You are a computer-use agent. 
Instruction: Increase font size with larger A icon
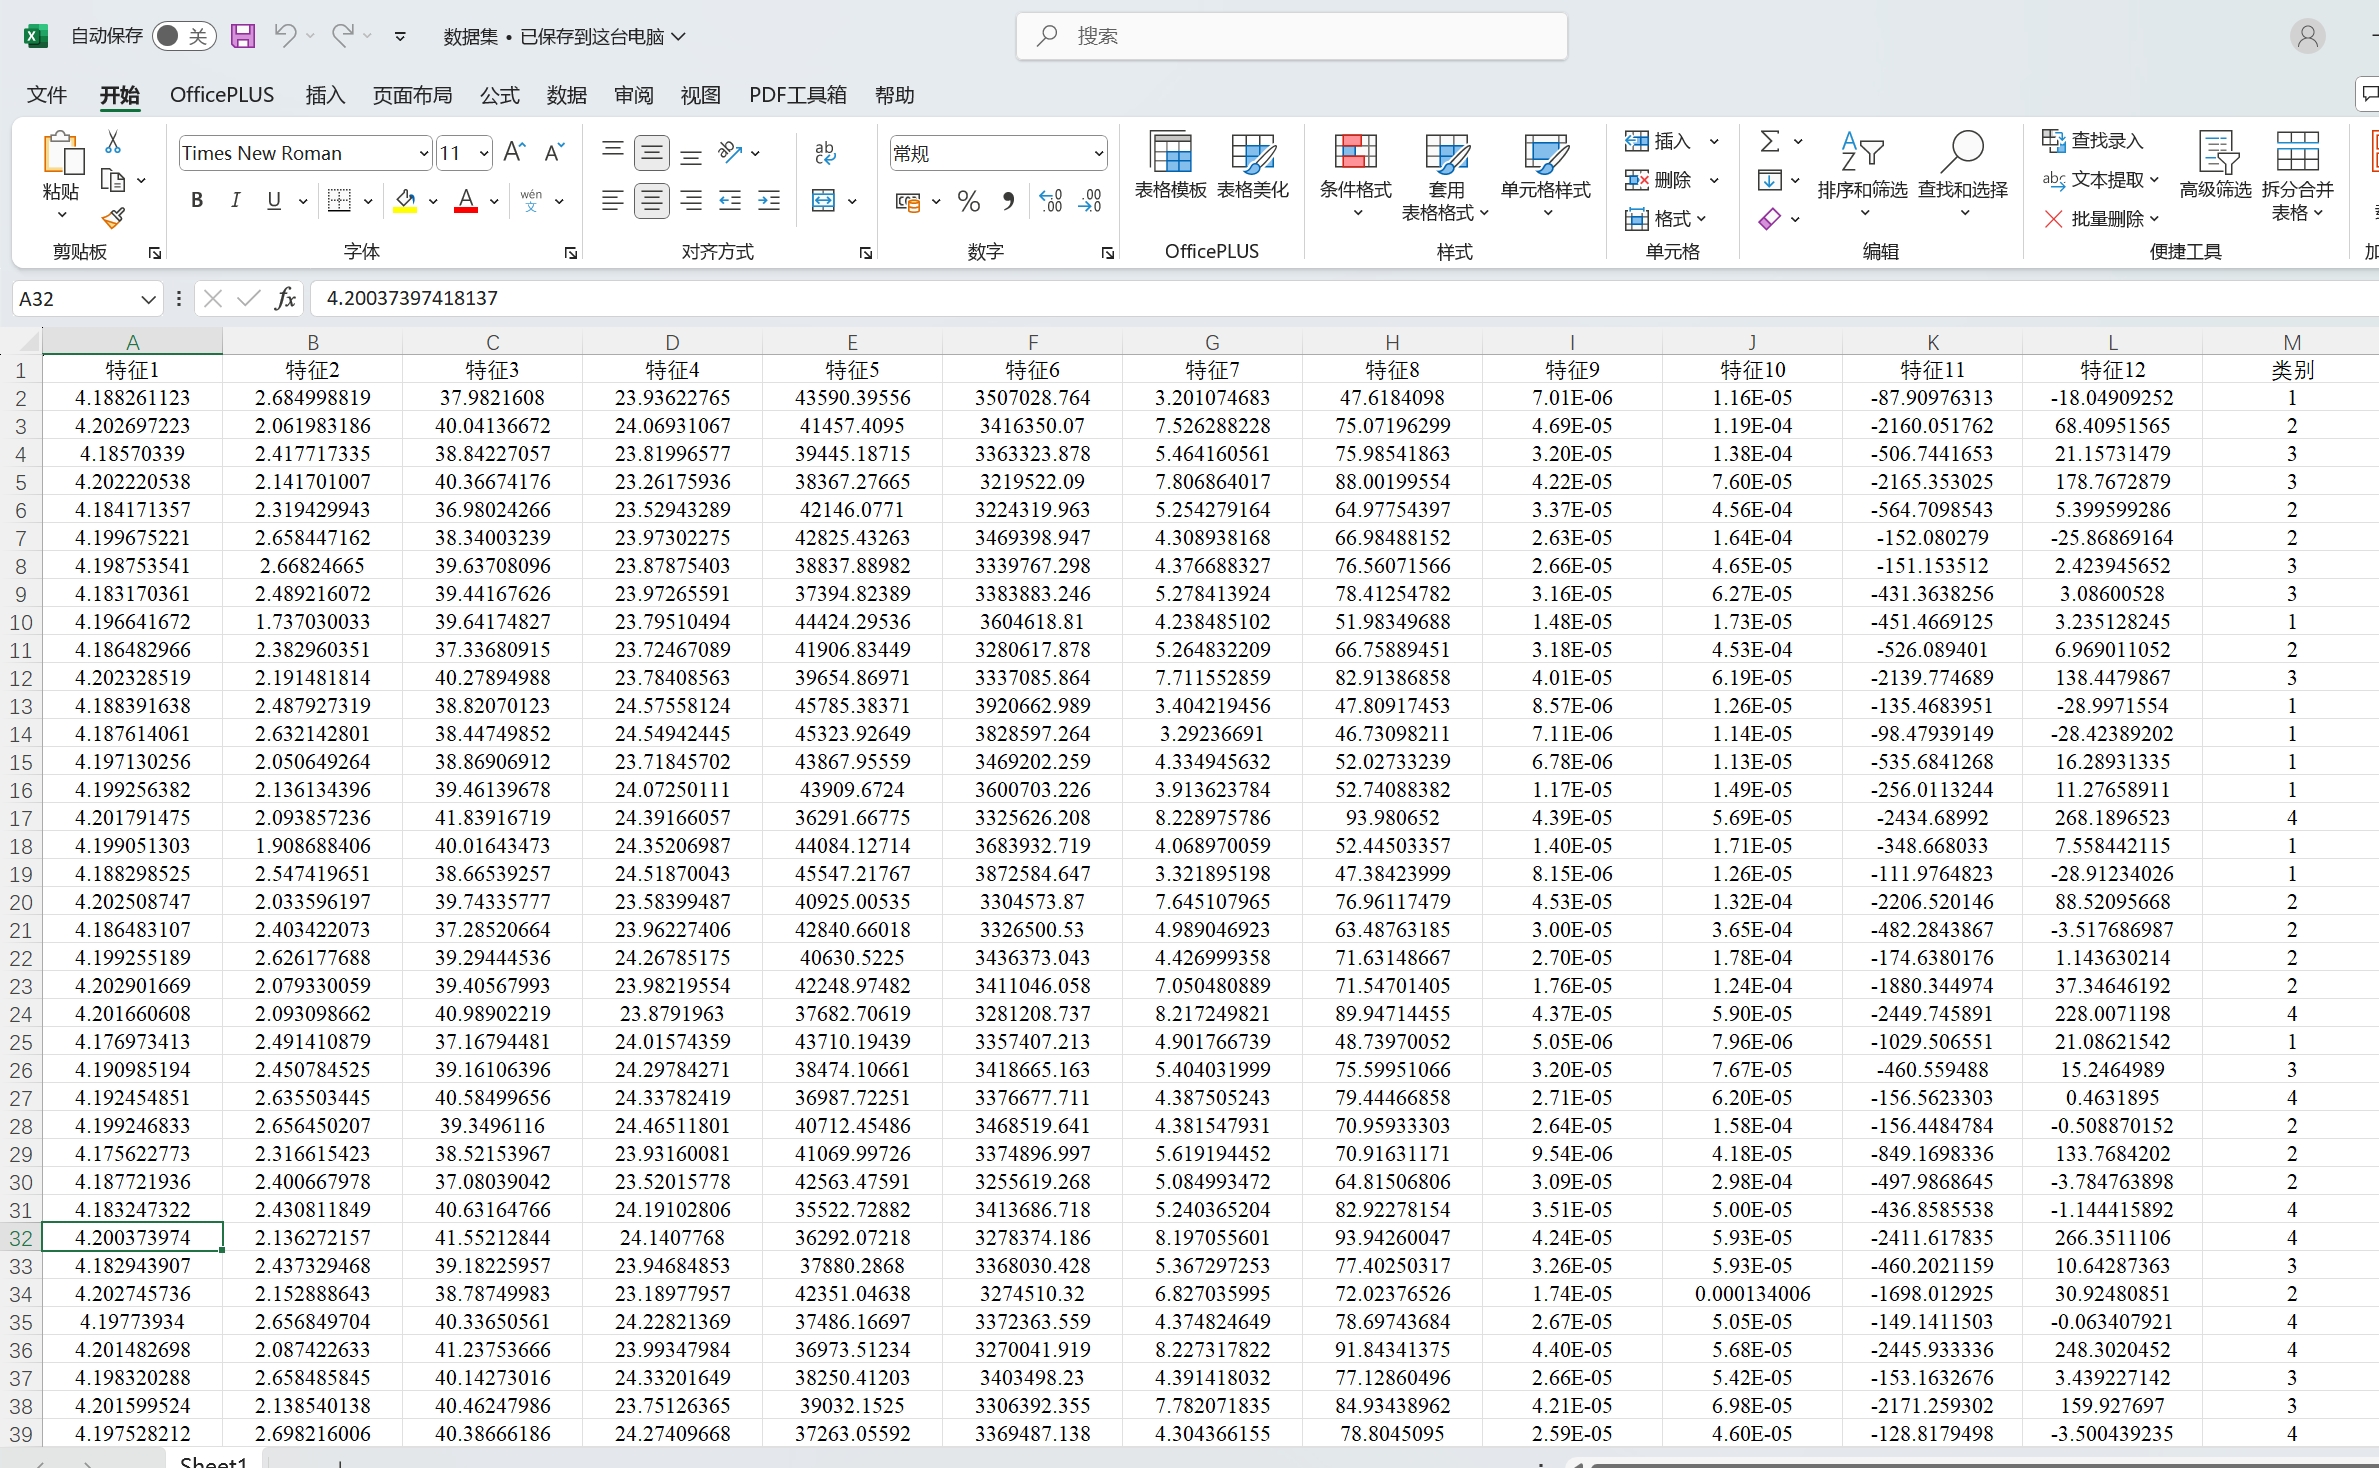(x=514, y=153)
